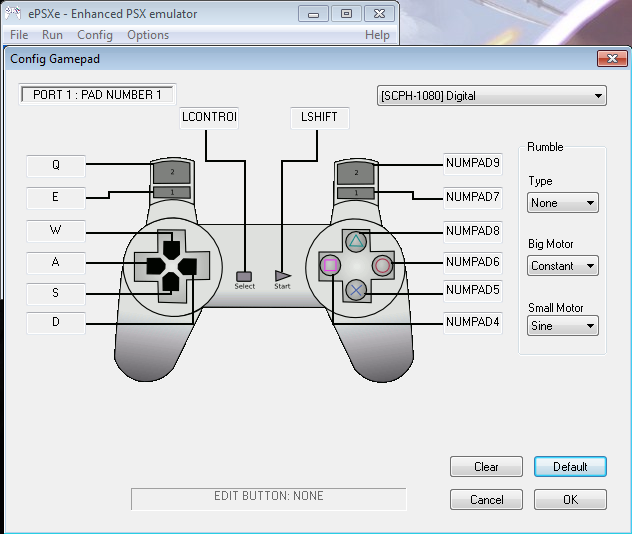Edit the LCONTROL binding field
Screen dimensions: 632x534
[x=209, y=118]
